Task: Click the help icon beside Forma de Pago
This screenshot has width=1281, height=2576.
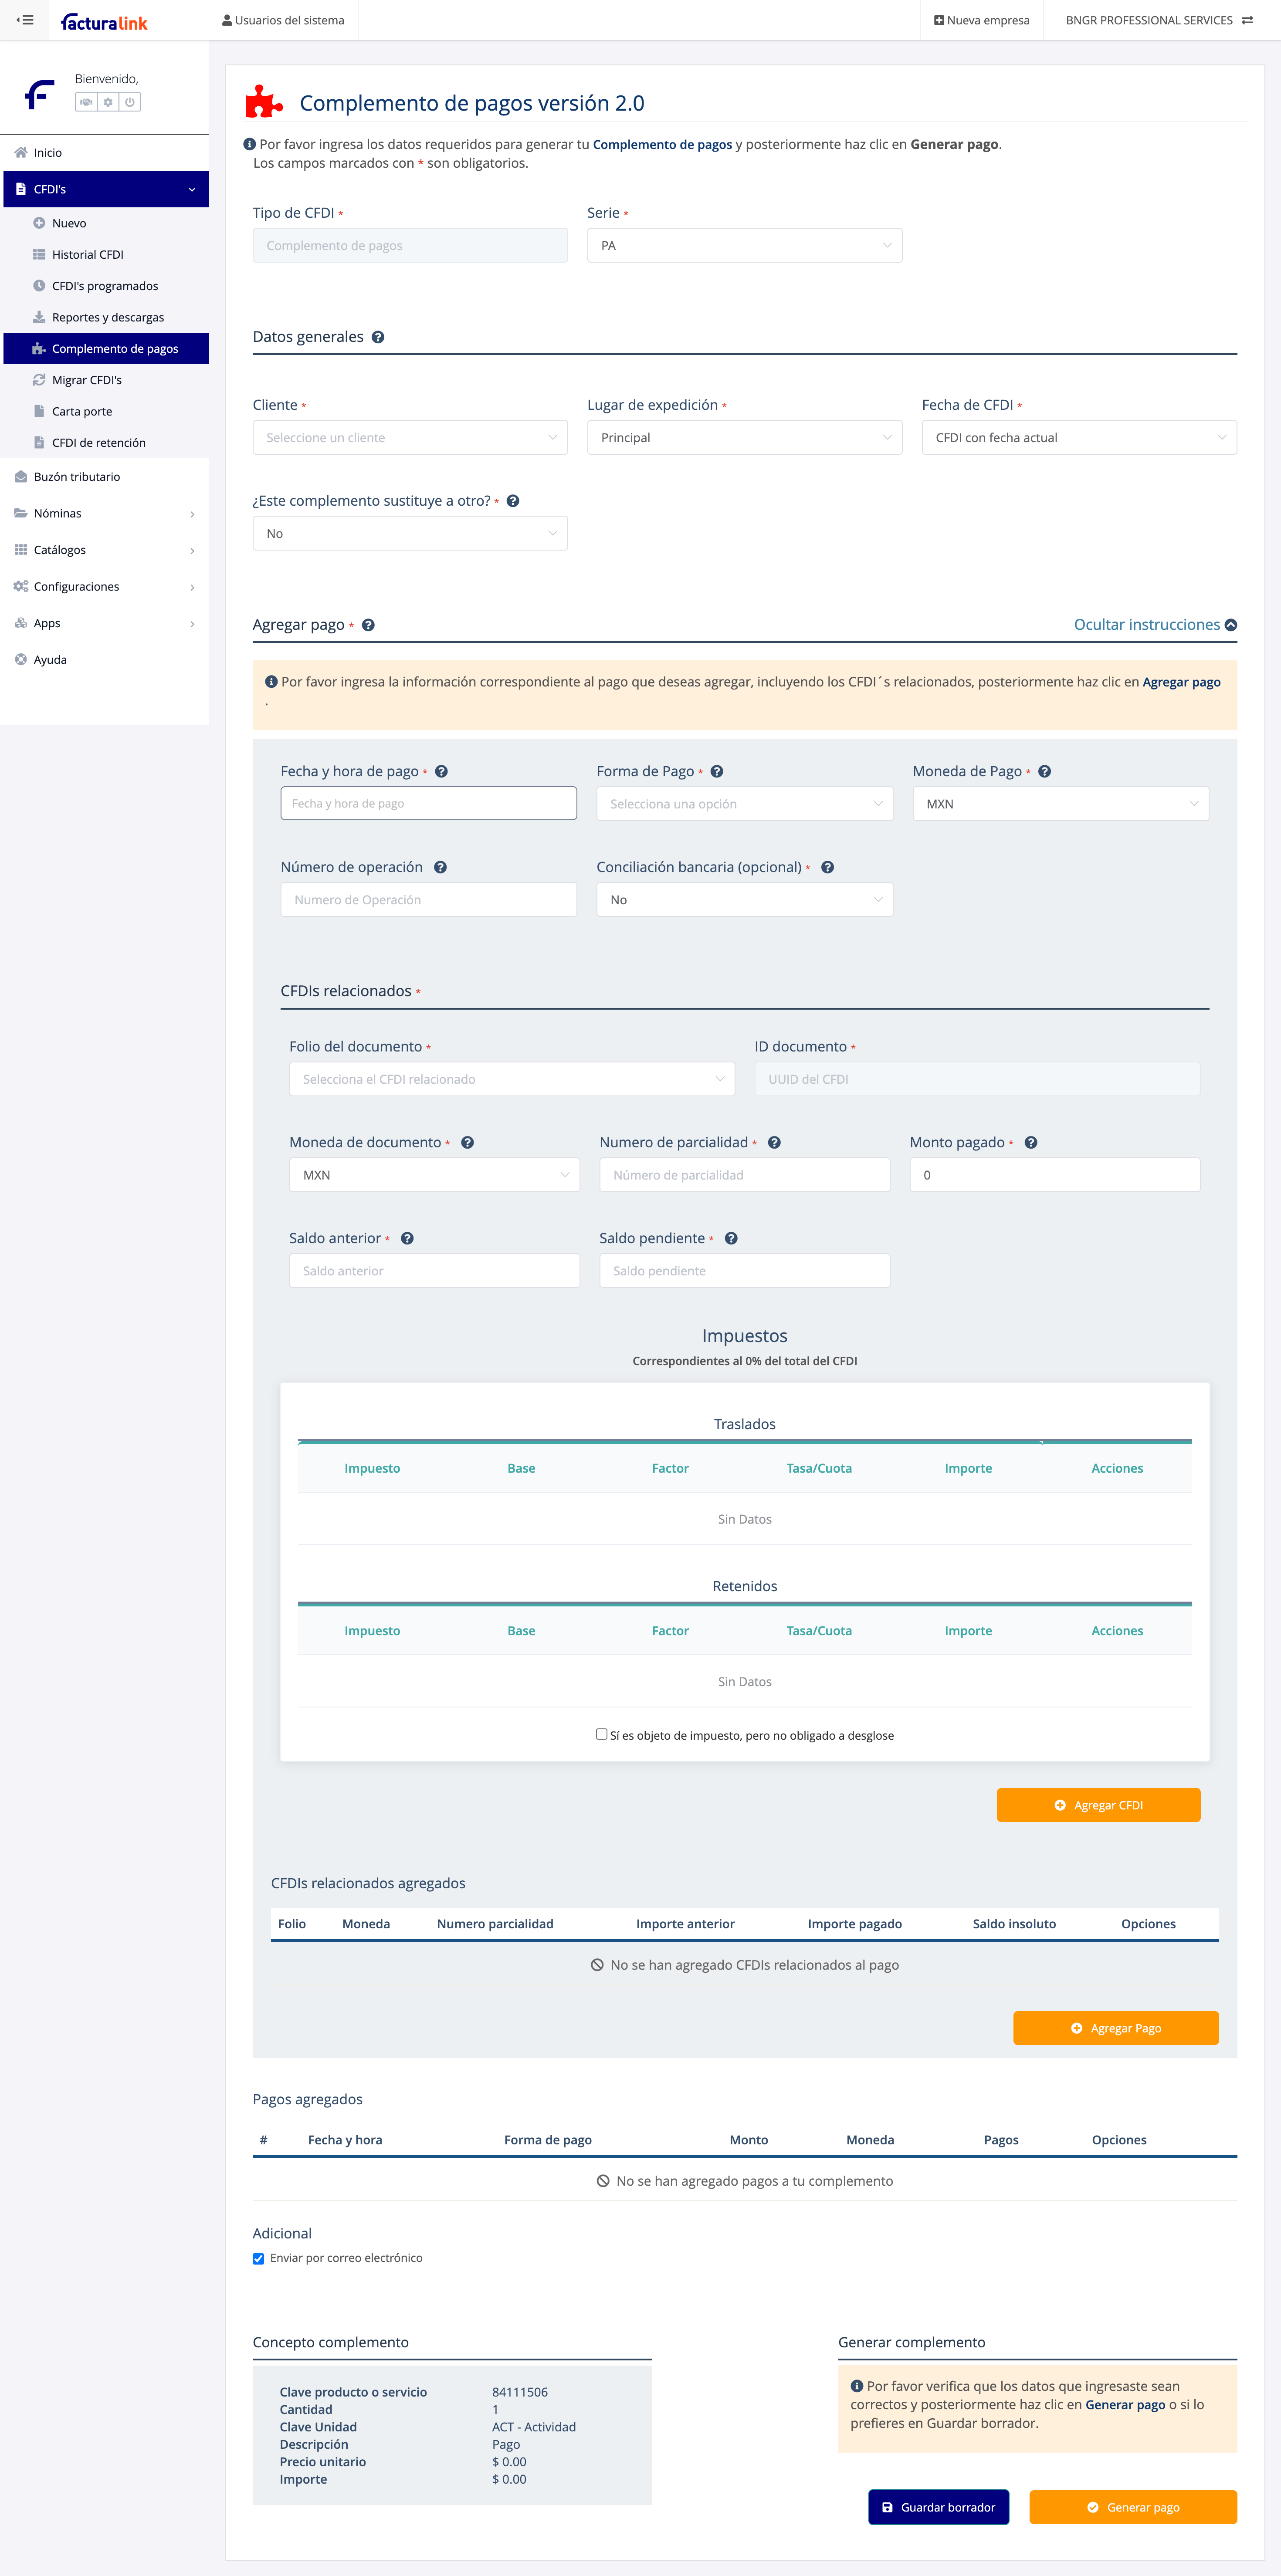Action: point(717,772)
